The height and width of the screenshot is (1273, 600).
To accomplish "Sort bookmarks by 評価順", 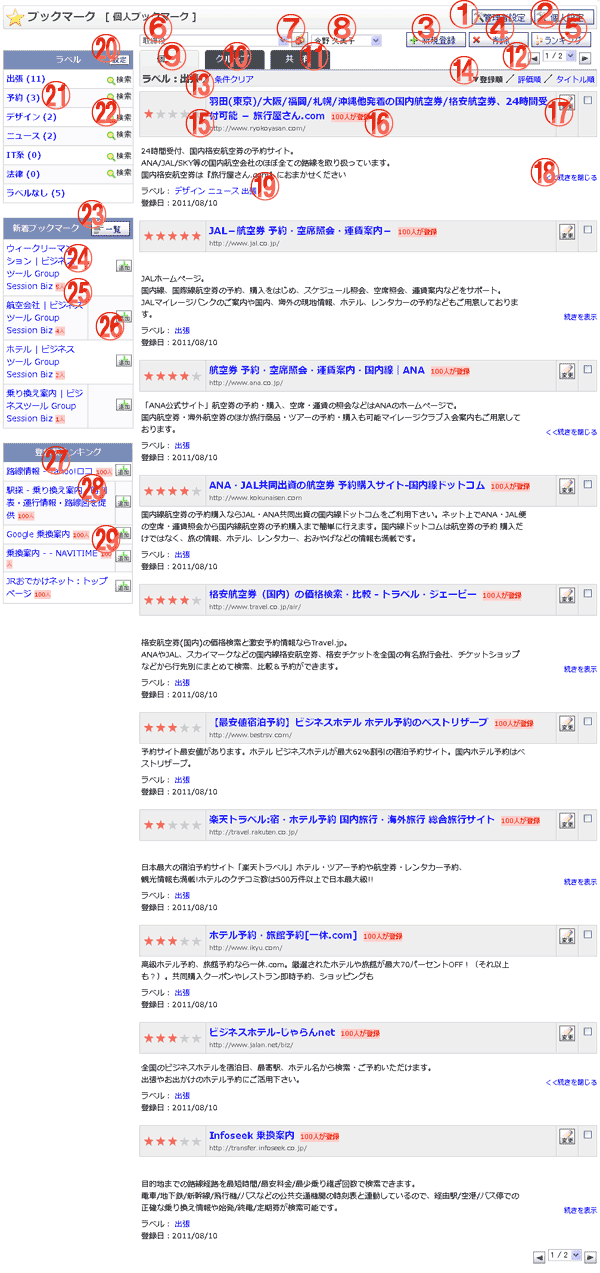I will (530, 77).
